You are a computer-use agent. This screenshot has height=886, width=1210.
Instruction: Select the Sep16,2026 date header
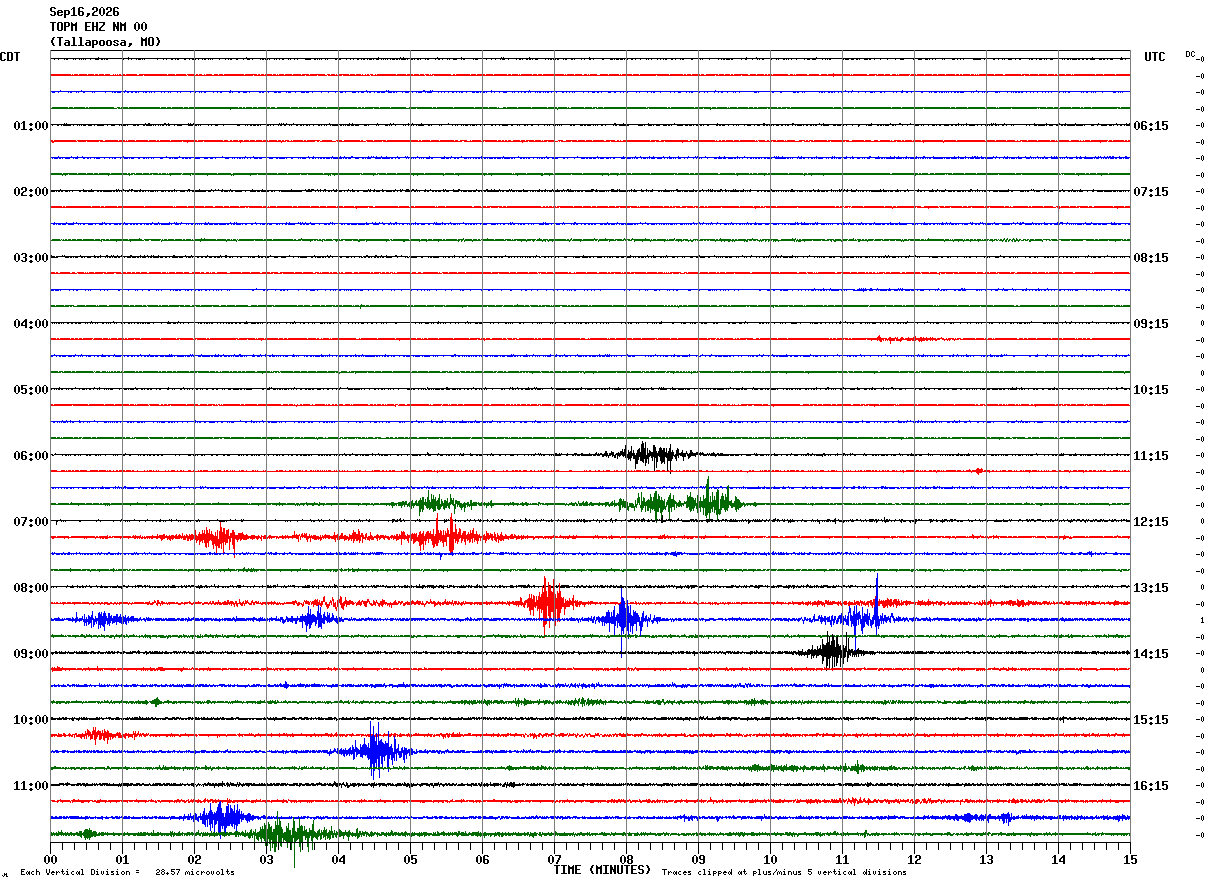(x=84, y=12)
